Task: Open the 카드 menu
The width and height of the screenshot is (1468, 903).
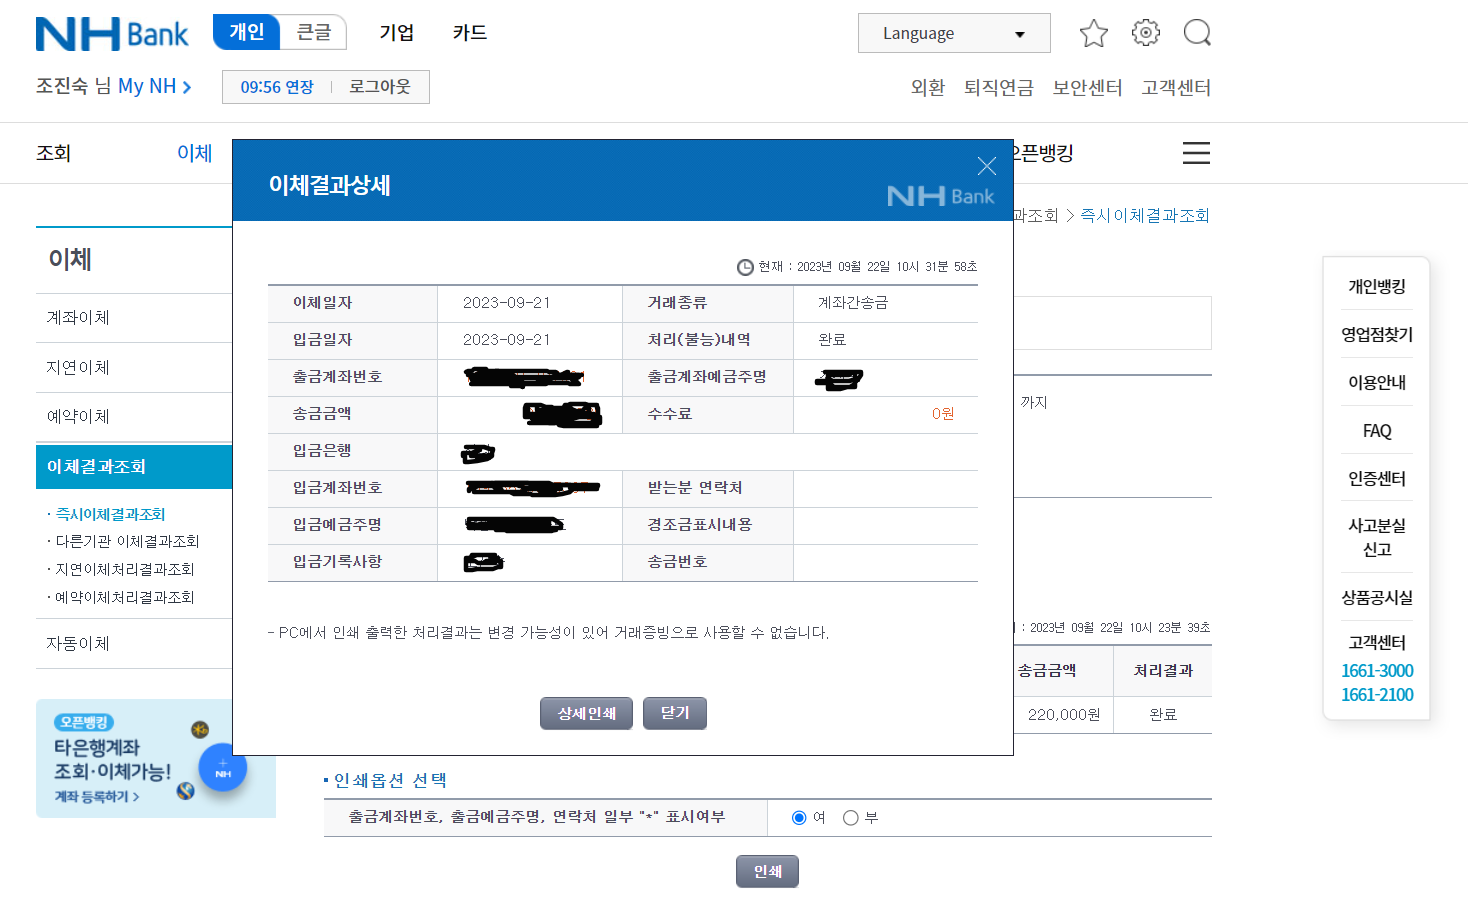Action: point(468,32)
